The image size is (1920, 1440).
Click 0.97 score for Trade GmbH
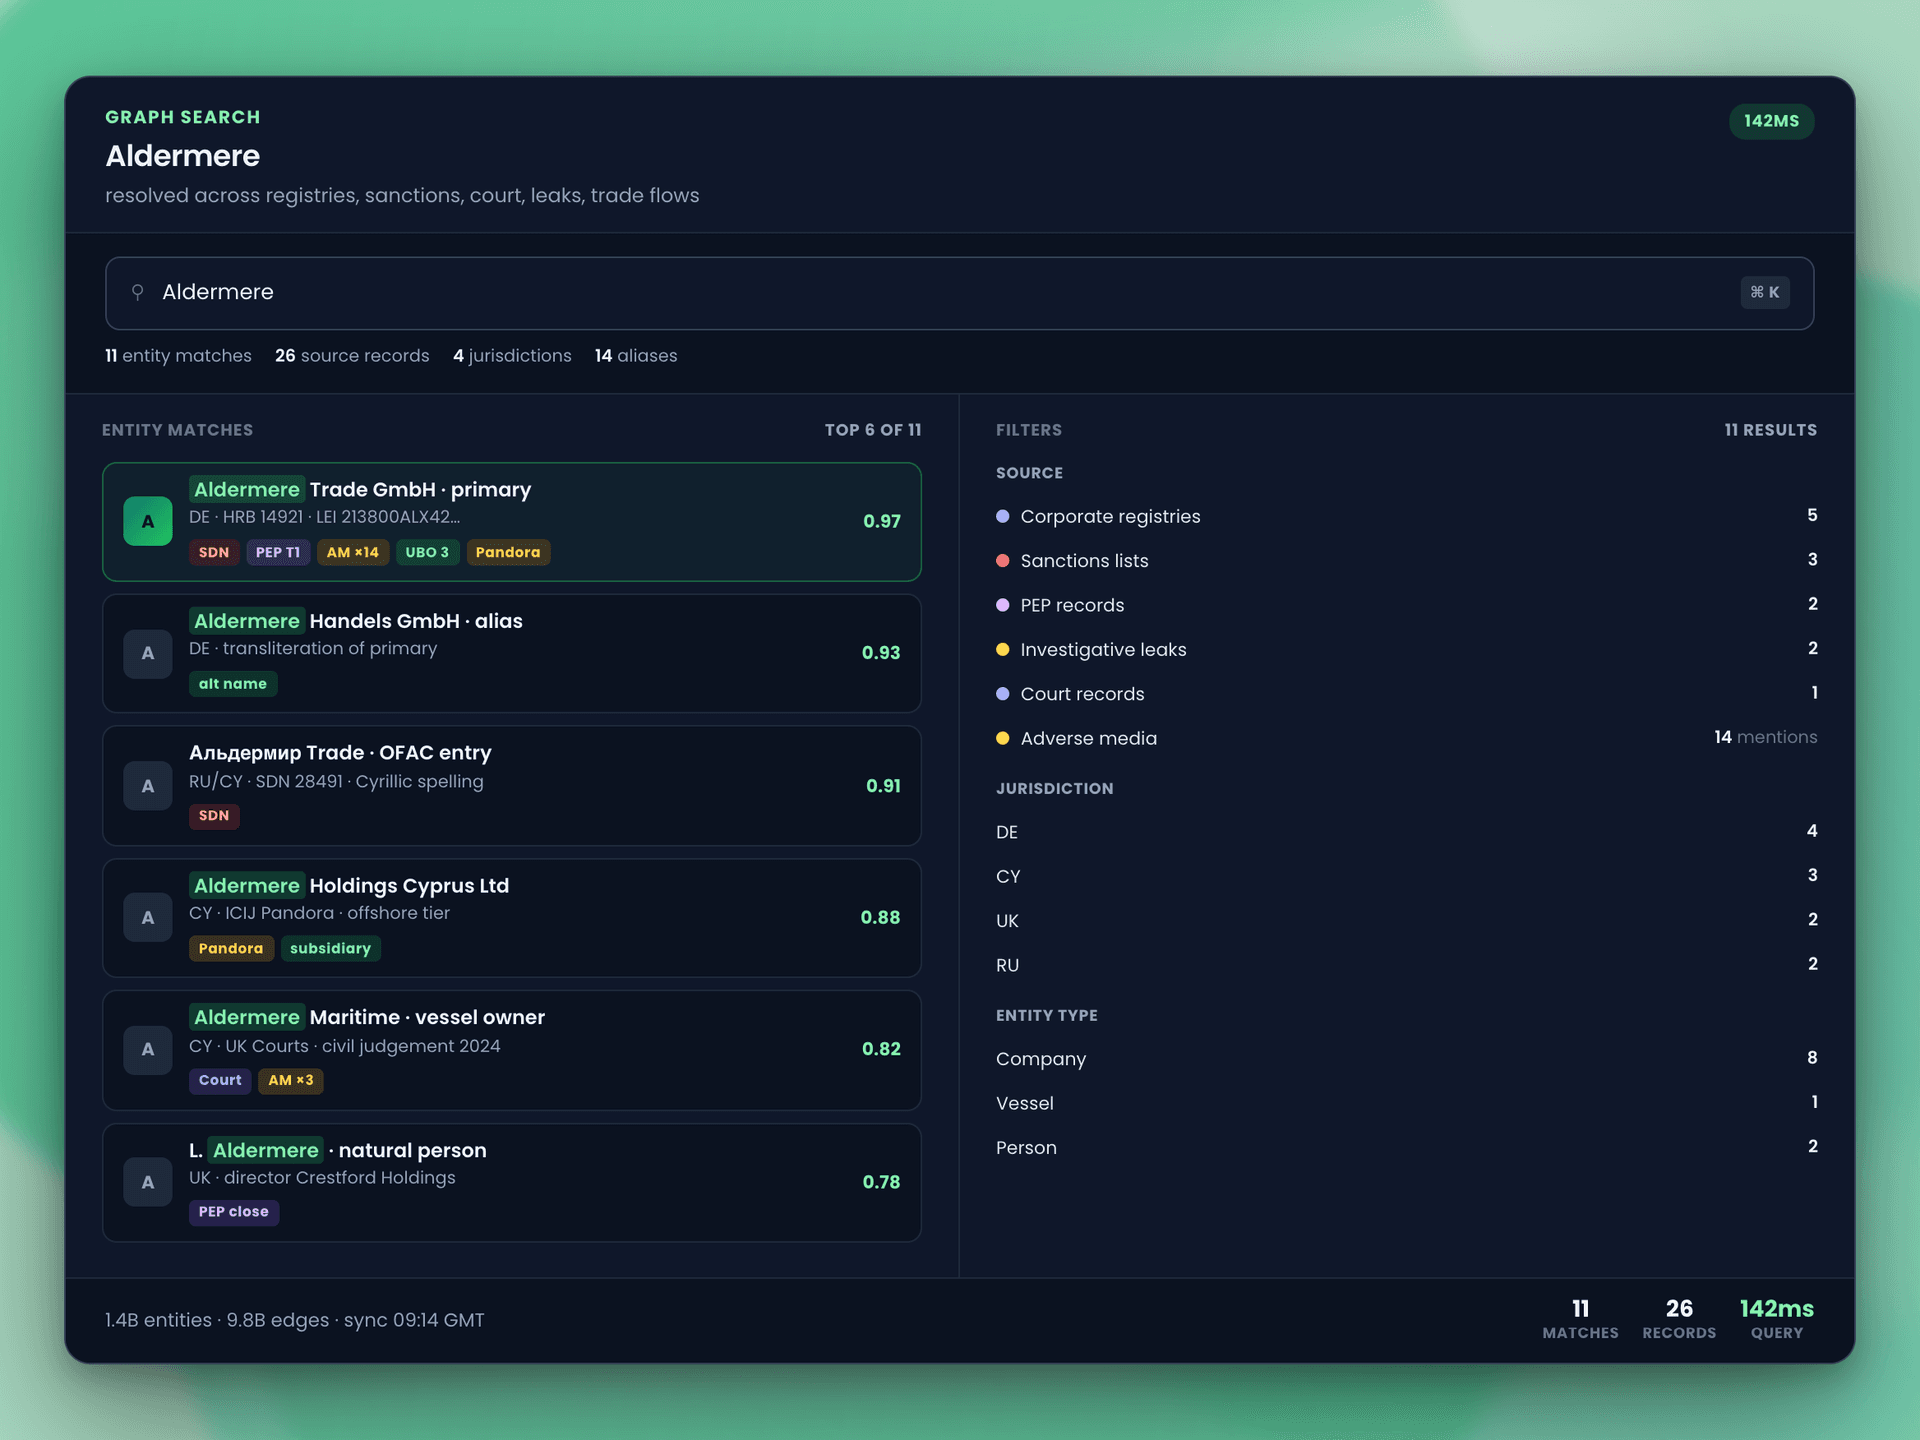[882, 521]
